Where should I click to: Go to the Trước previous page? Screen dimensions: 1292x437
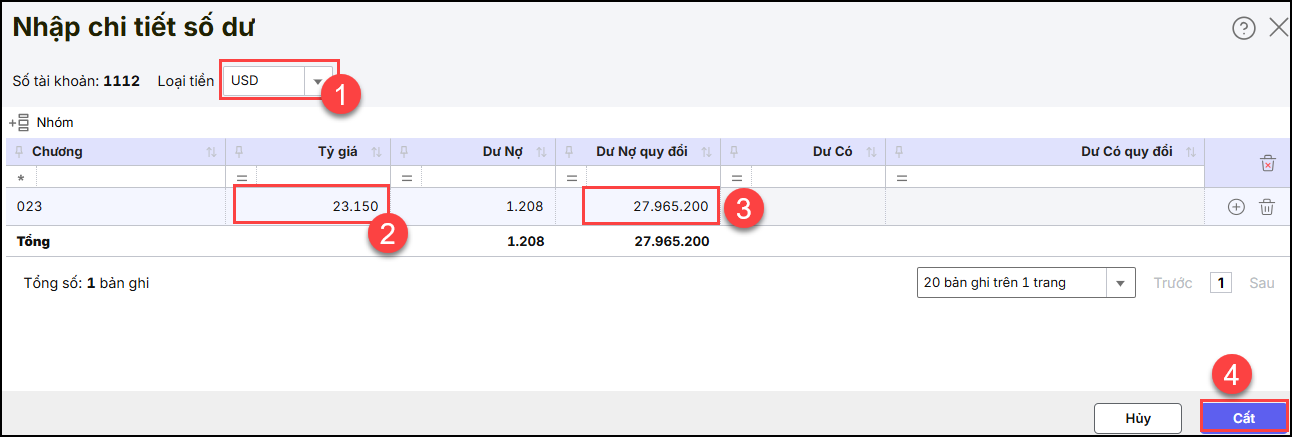[x=1173, y=283]
